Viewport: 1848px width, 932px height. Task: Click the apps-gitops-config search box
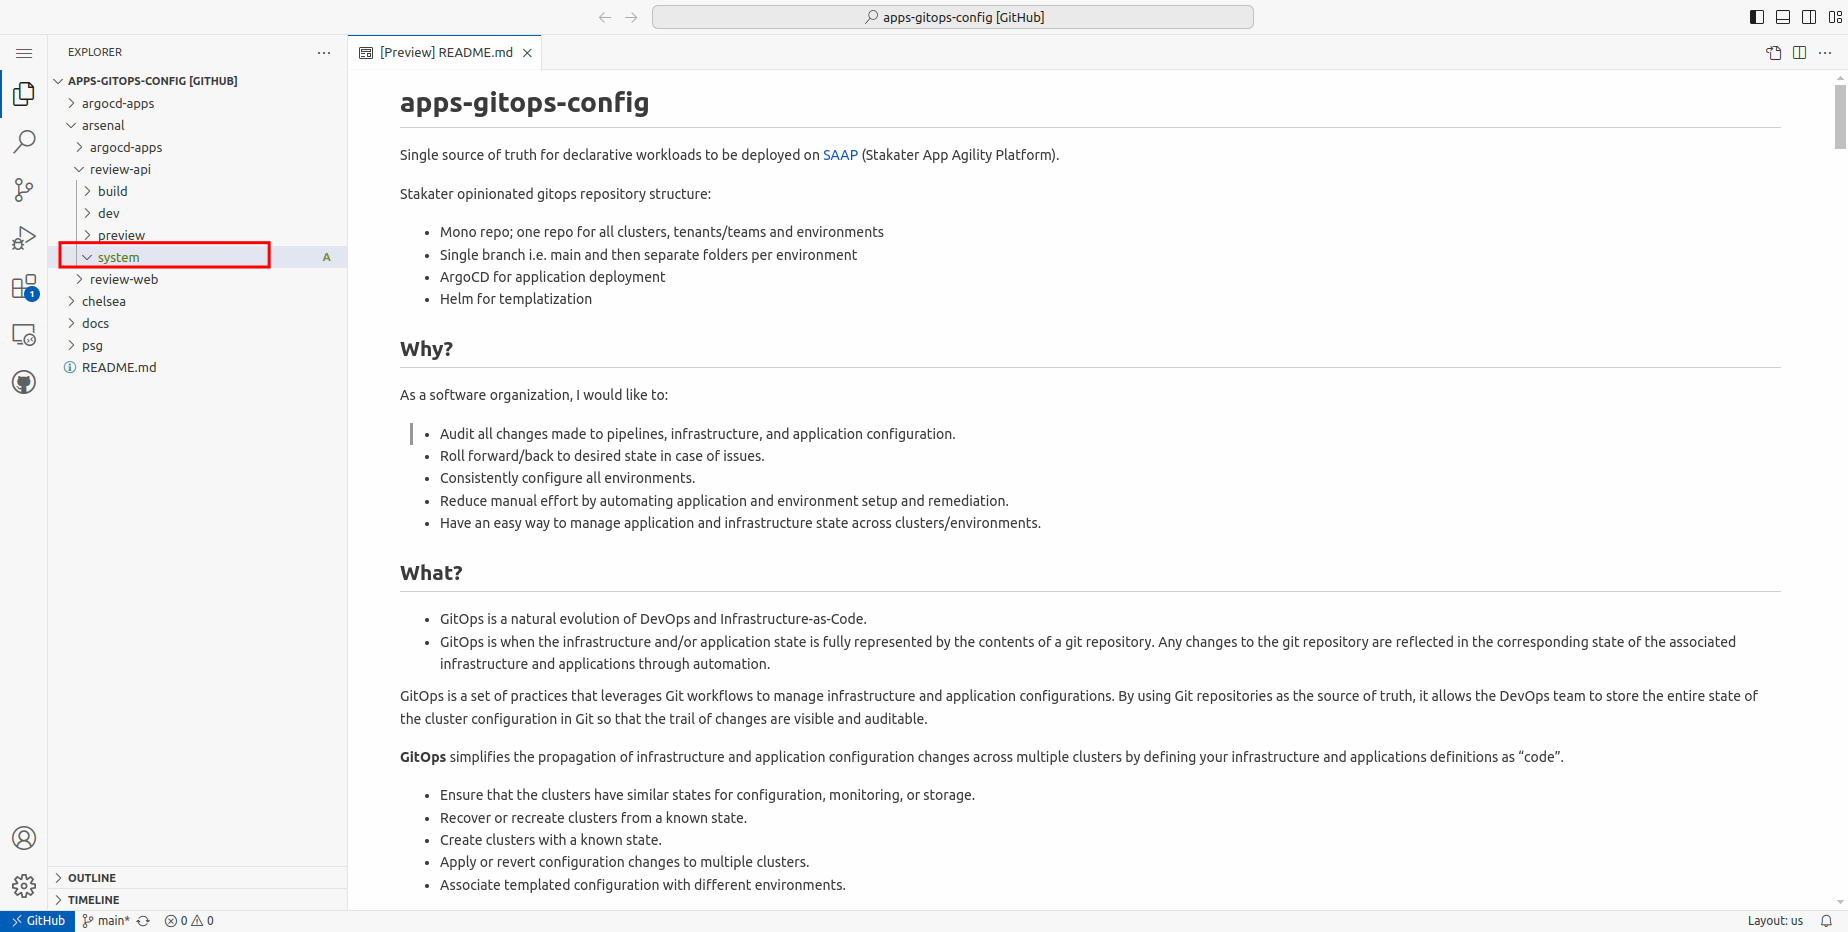pos(952,17)
